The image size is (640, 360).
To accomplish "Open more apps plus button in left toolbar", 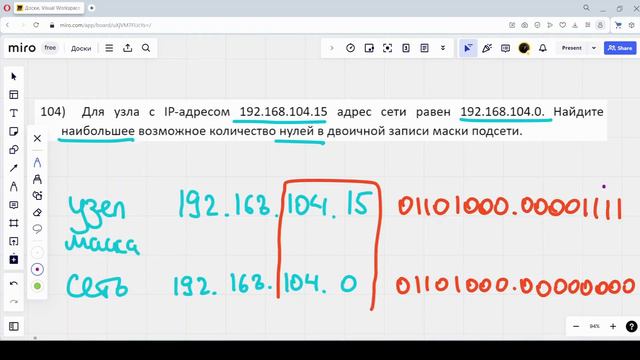I will [x=13, y=260].
